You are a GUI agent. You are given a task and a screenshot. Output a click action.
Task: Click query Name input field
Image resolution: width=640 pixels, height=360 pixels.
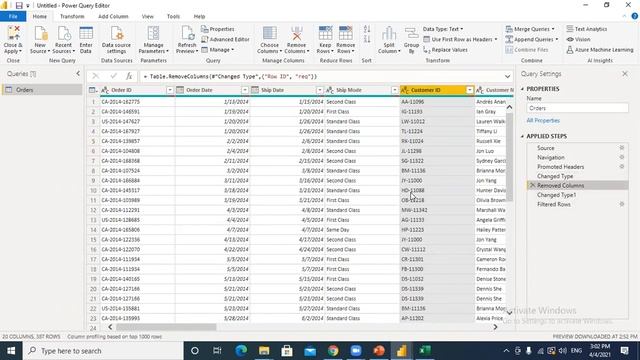[577, 108]
